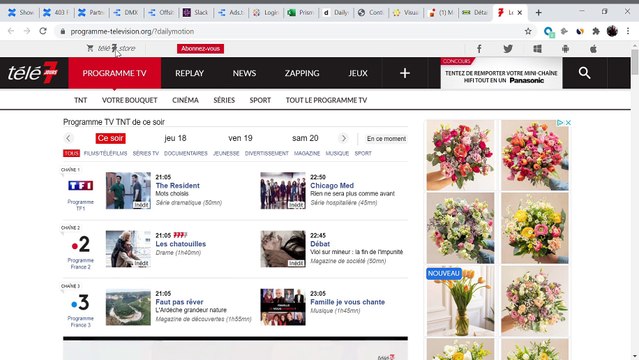Select the sam 20 date tab
This screenshot has height=360, width=639.
pos(305,138)
